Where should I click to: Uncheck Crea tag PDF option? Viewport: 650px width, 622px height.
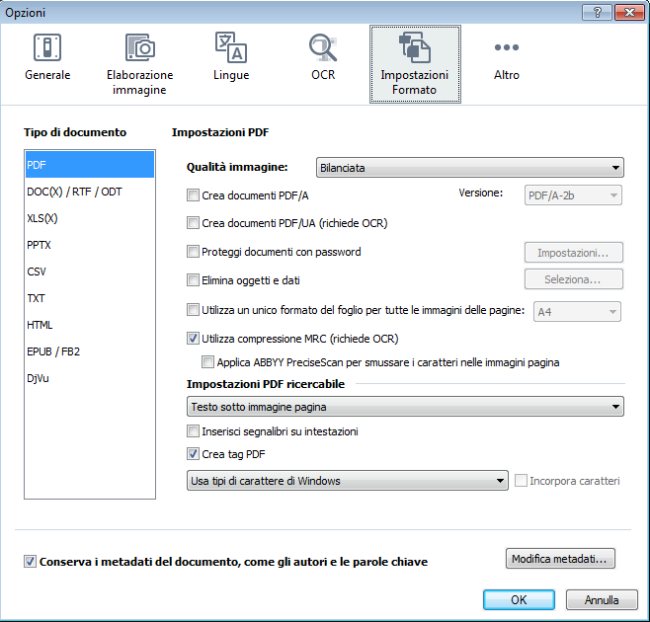194,454
